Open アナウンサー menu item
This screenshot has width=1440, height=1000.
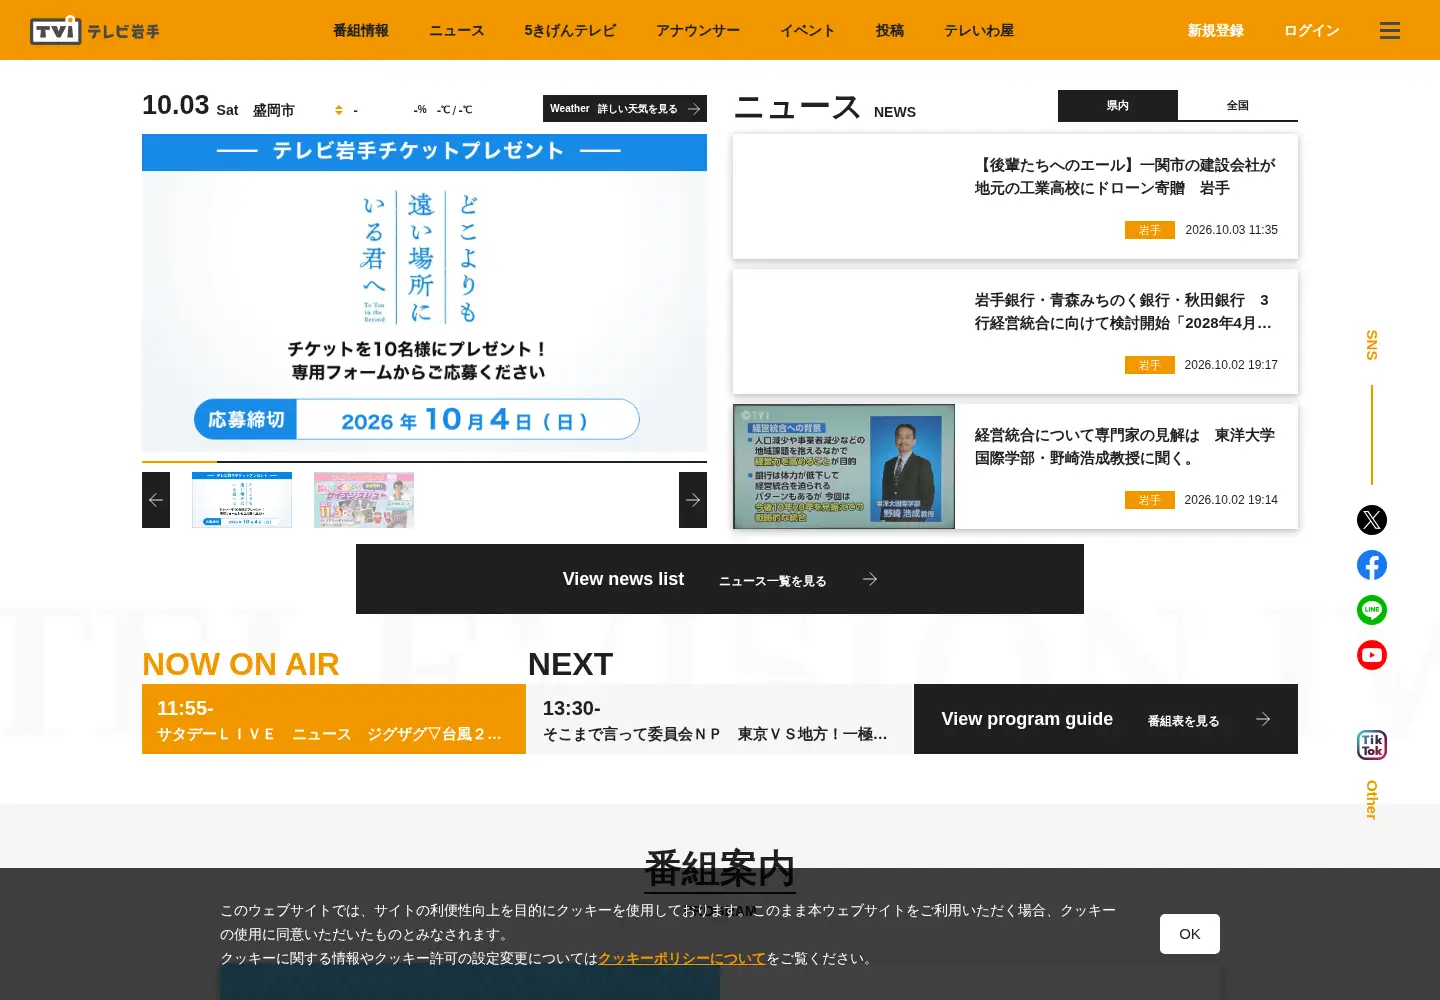[698, 31]
